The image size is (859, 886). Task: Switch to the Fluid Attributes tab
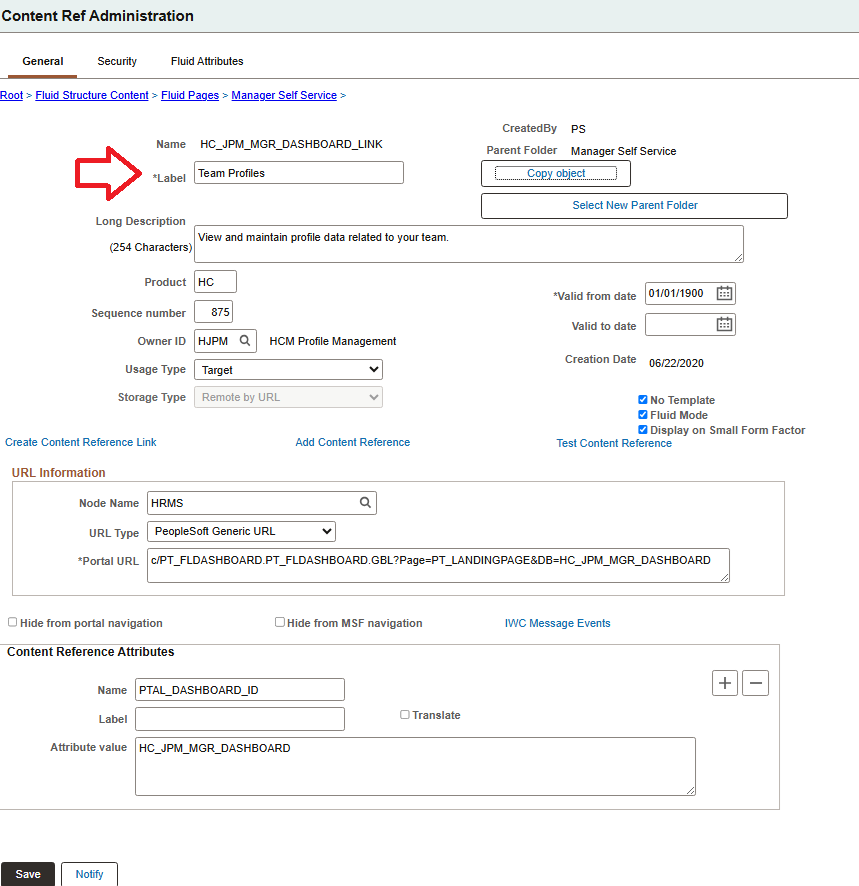tap(207, 61)
